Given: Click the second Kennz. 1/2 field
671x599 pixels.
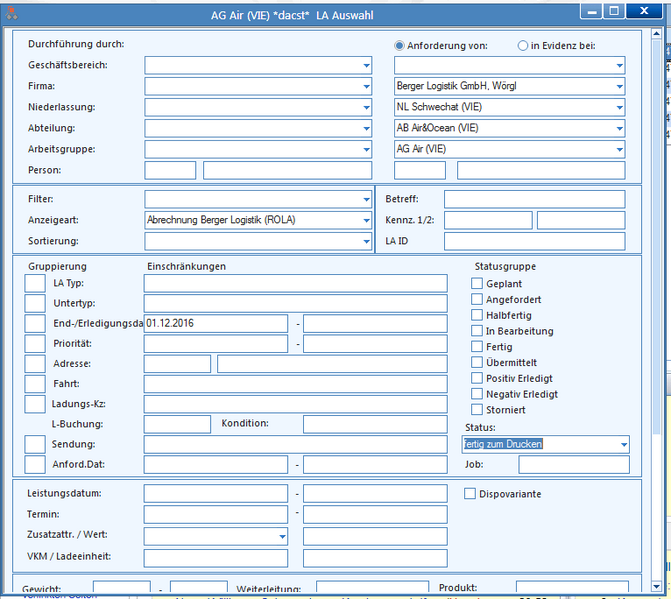Looking at the screenshot, I should coord(581,220).
